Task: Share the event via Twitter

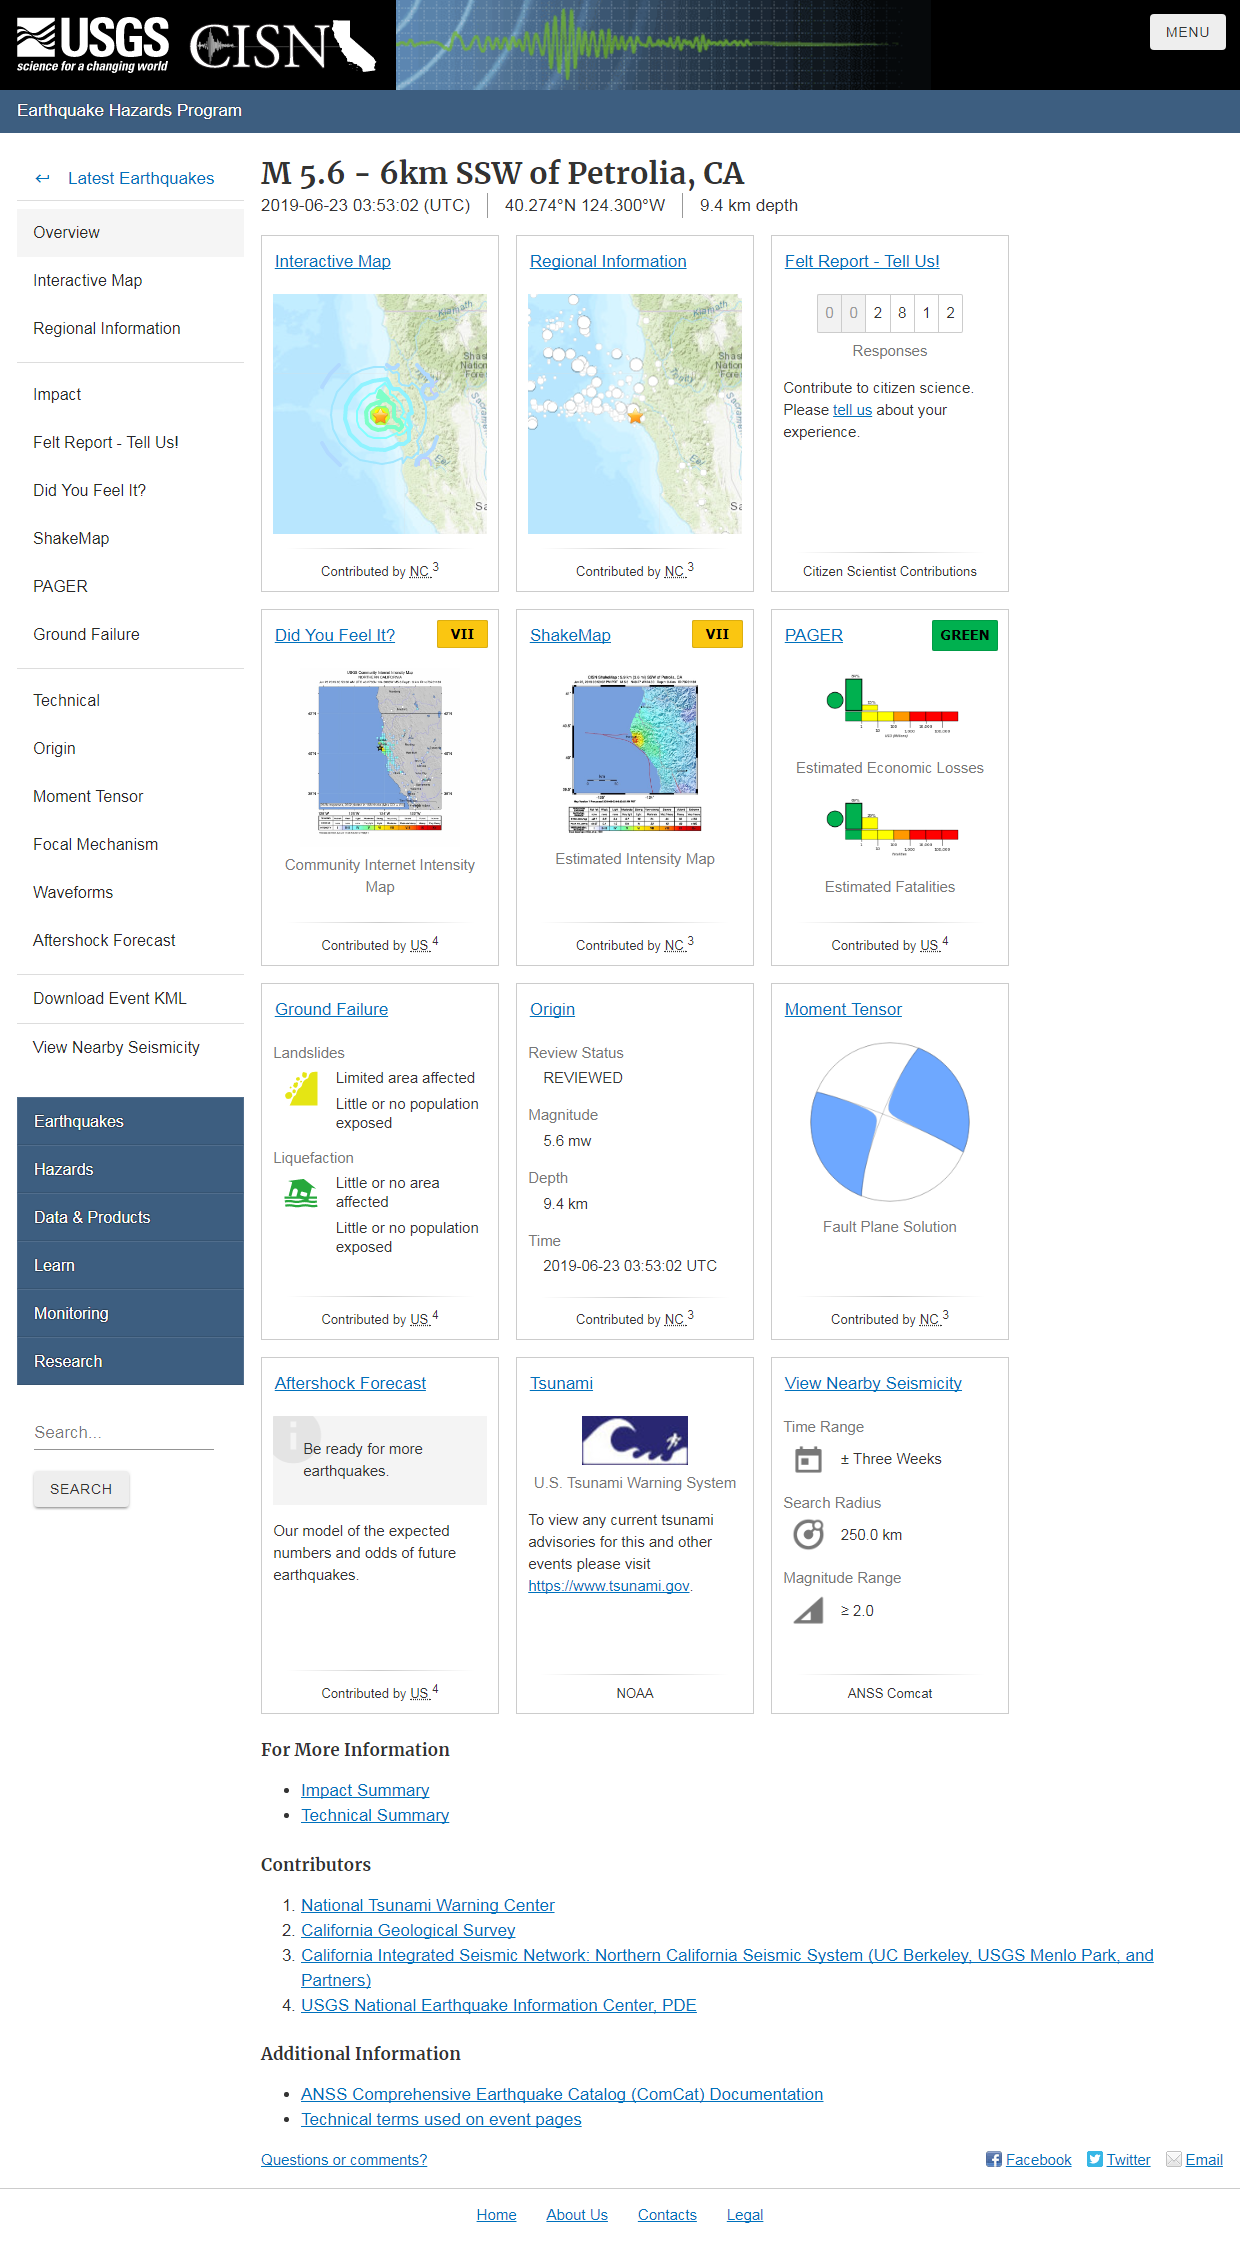Action: pos(1118,2160)
